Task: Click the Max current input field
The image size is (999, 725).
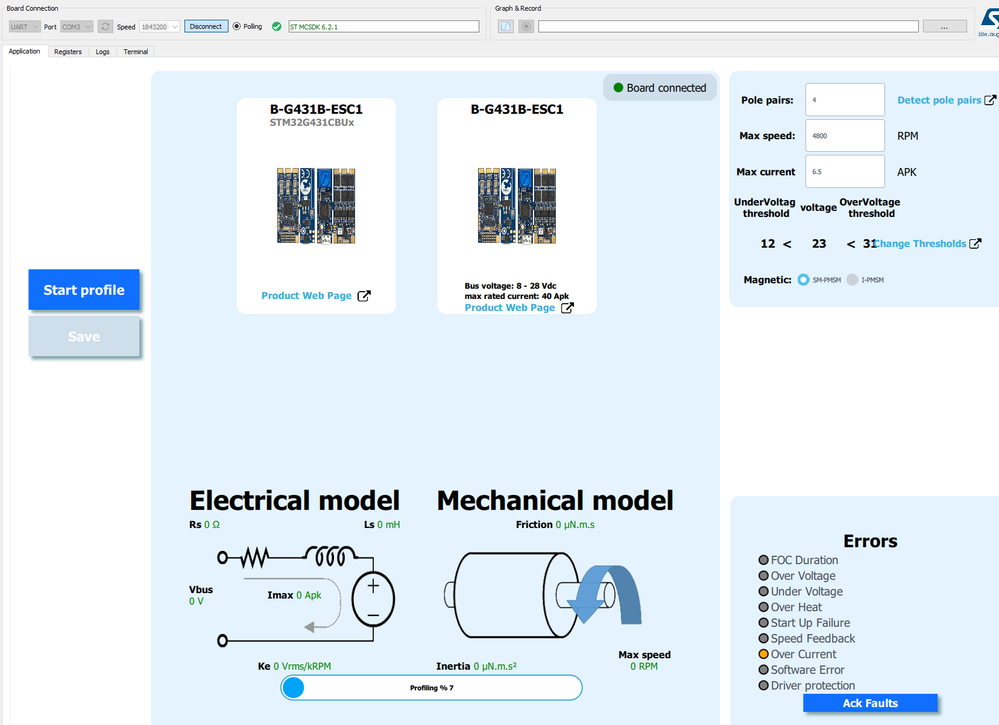Action: click(845, 171)
